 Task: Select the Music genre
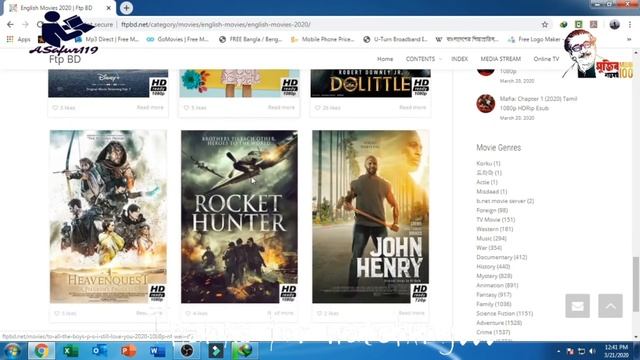[491, 238]
